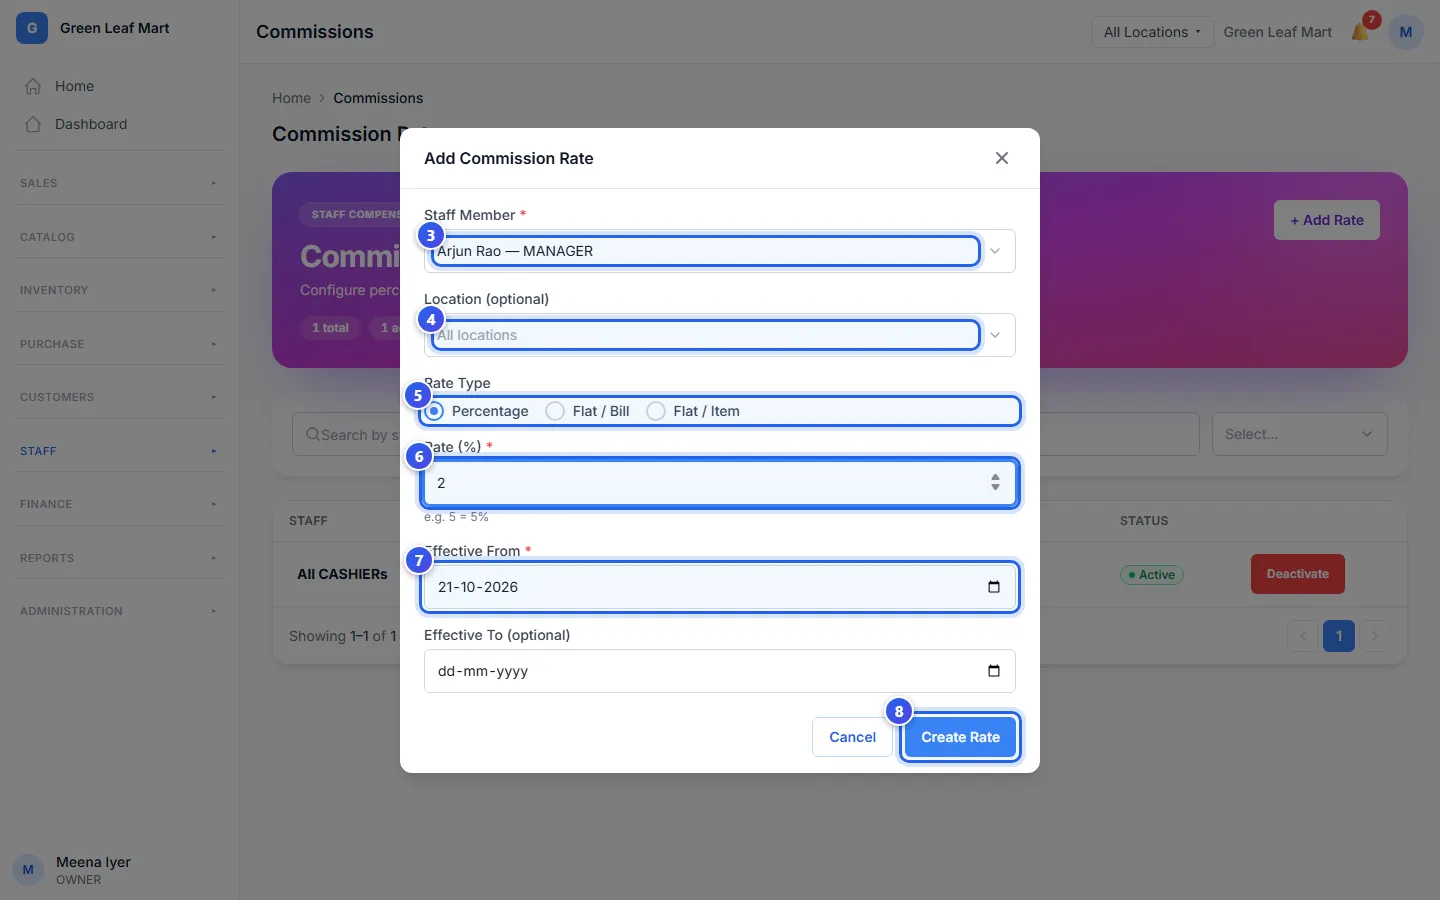The width and height of the screenshot is (1440, 900).
Task: Click the Active status badge
Action: click(x=1152, y=575)
